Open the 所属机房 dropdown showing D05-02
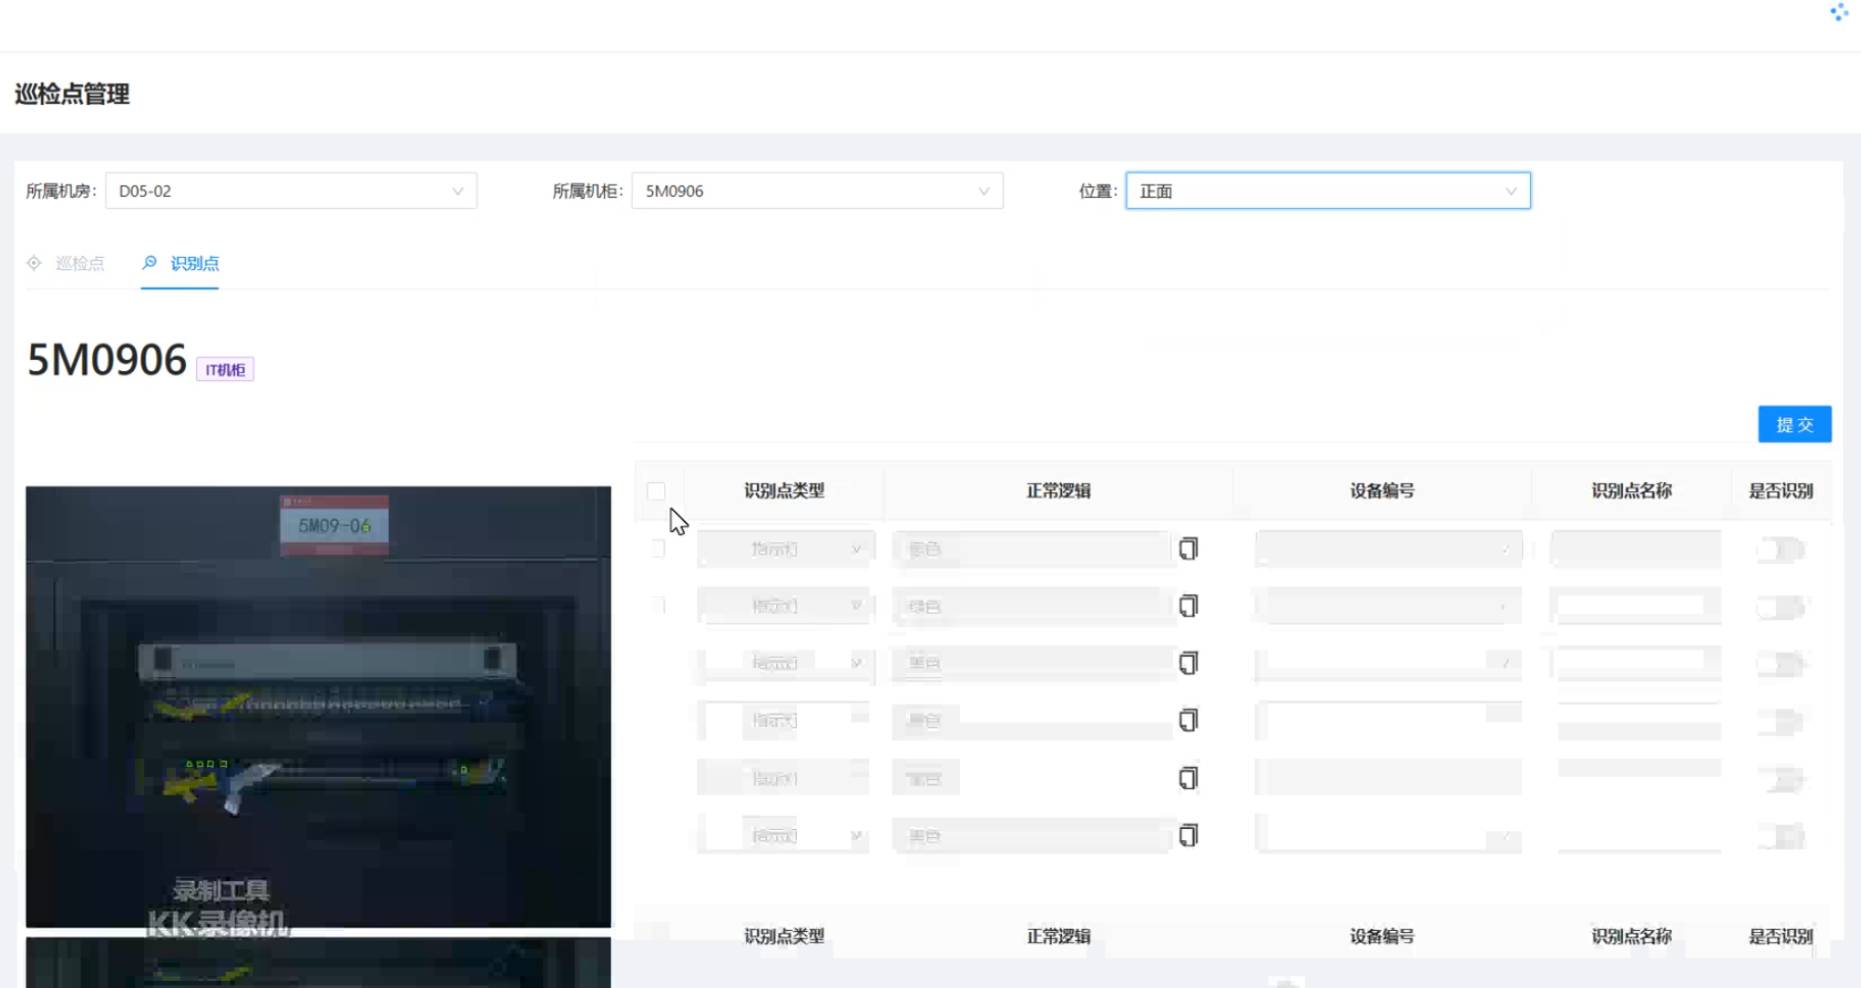This screenshot has height=988, width=1861. (290, 191)
